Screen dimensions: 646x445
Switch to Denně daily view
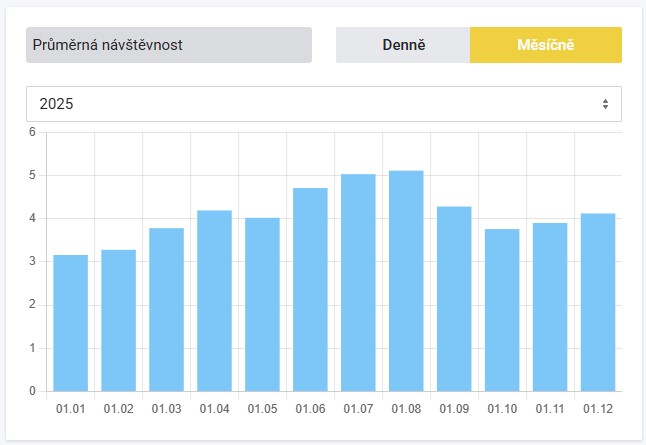(403, 45)
